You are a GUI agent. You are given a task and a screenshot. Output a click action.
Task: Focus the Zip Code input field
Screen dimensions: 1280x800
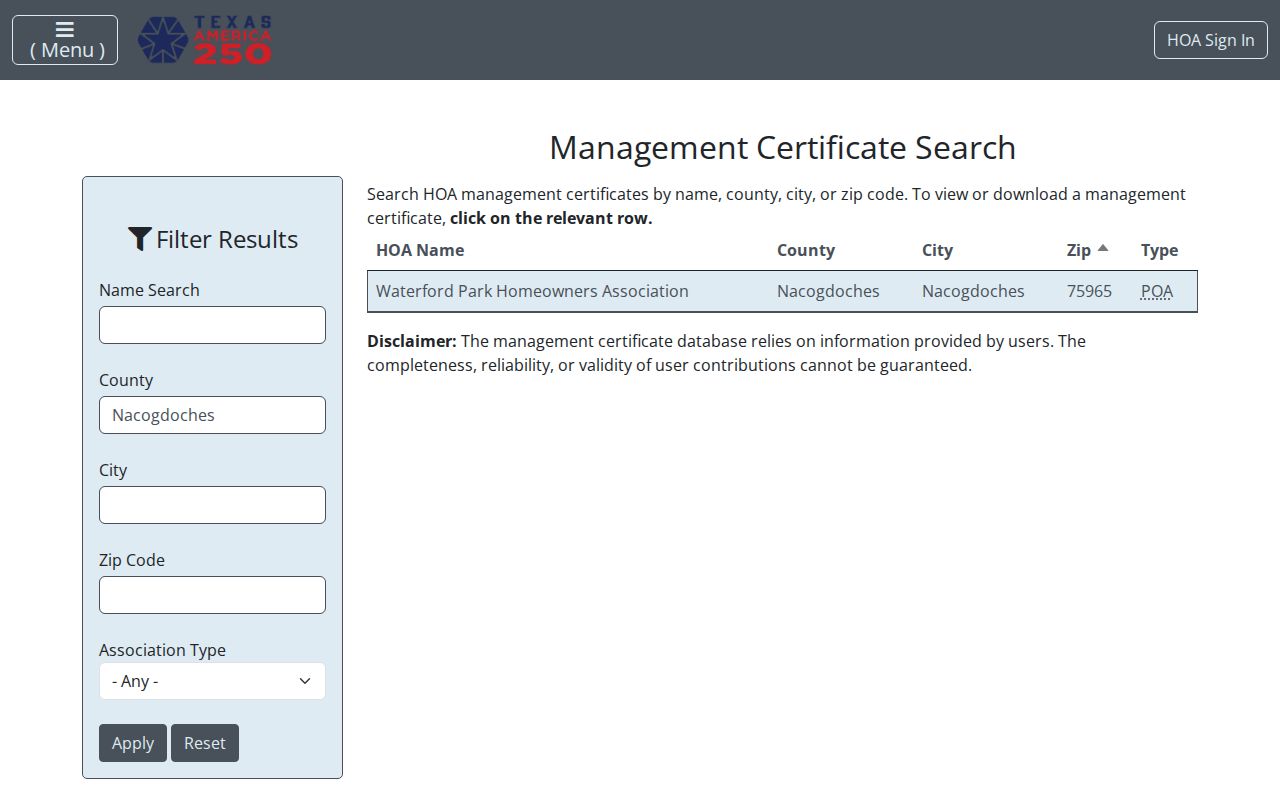pyautogui.click(x=212, y=595)
